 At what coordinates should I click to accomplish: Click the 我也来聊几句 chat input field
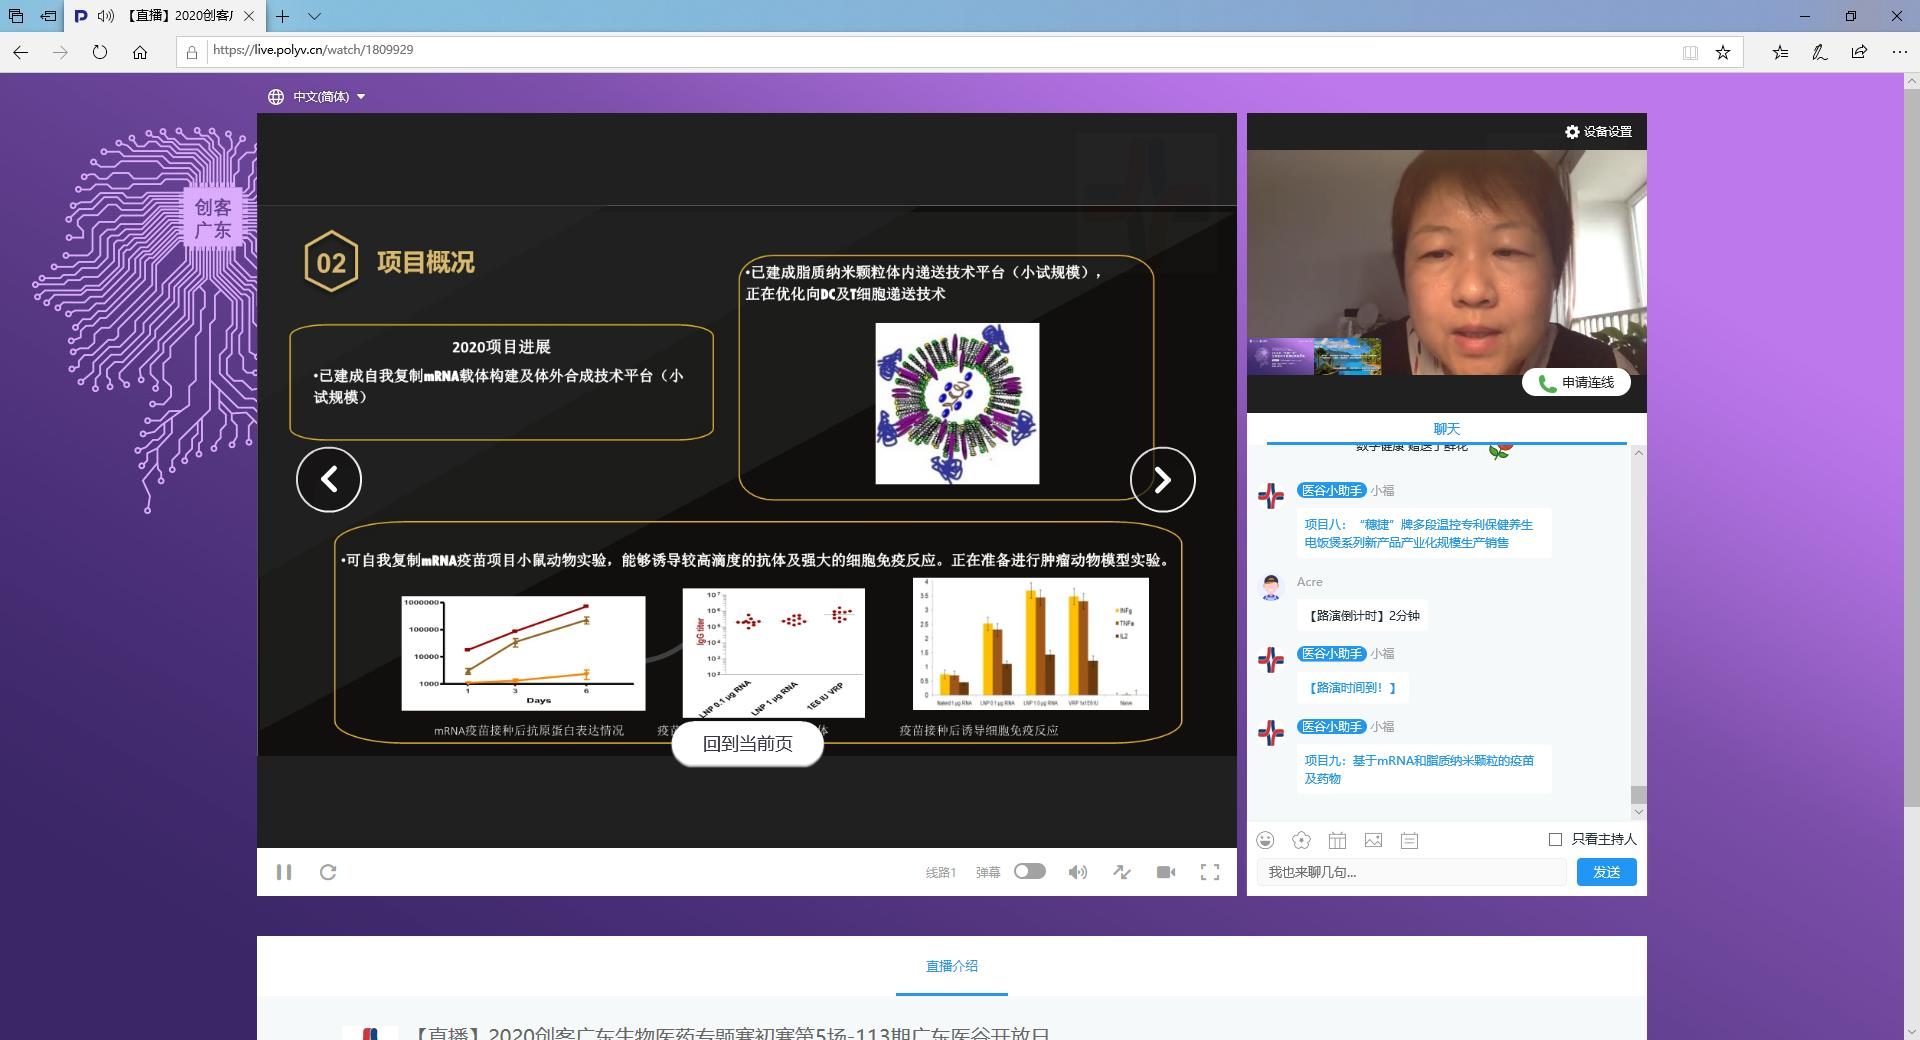1410,872
